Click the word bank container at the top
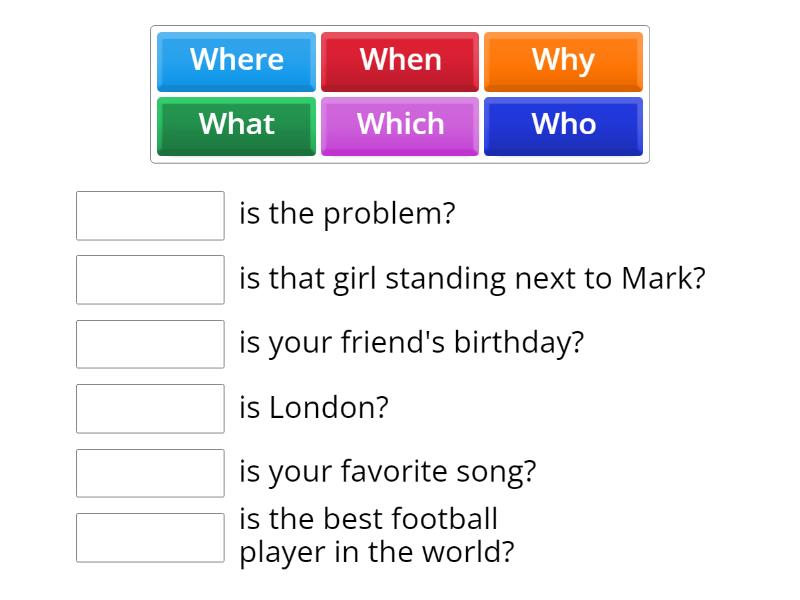Image resolution: width=800 pixels, height=600 pixels. click(x=400, y=93)
